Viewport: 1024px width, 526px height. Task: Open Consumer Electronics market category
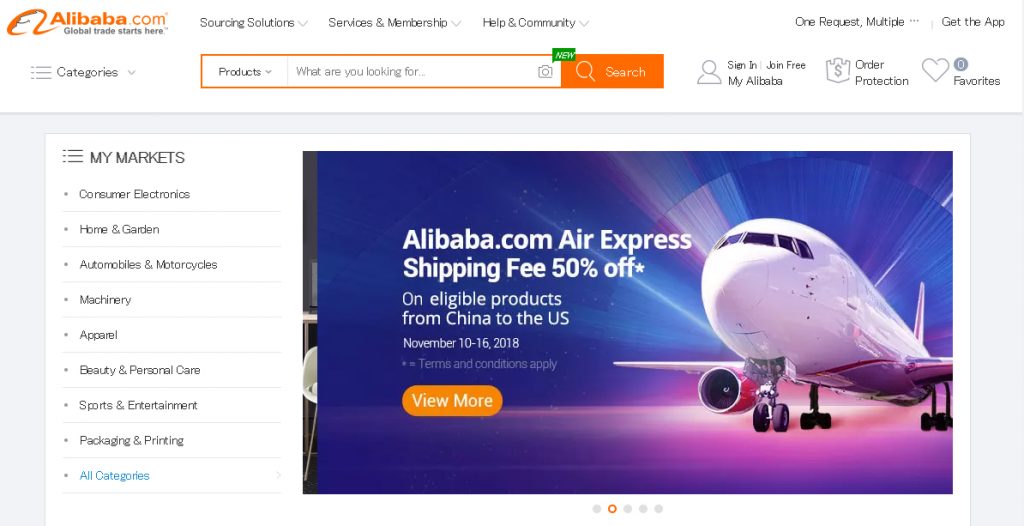click(x=134, y=194)
